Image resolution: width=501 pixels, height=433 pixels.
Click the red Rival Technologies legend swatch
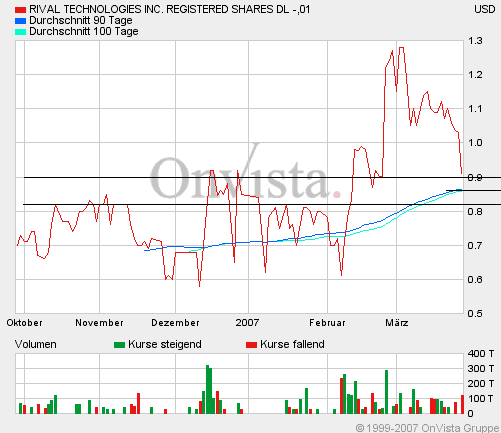(x=20, y=10)
